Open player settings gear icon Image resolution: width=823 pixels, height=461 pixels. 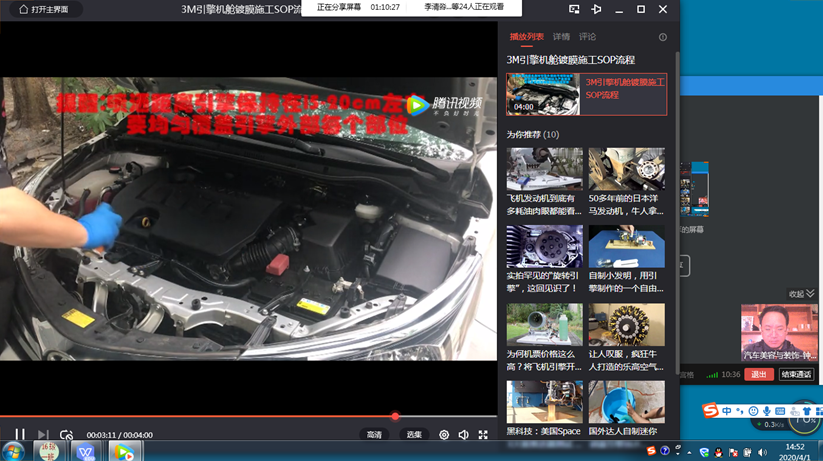pos(444,435)
